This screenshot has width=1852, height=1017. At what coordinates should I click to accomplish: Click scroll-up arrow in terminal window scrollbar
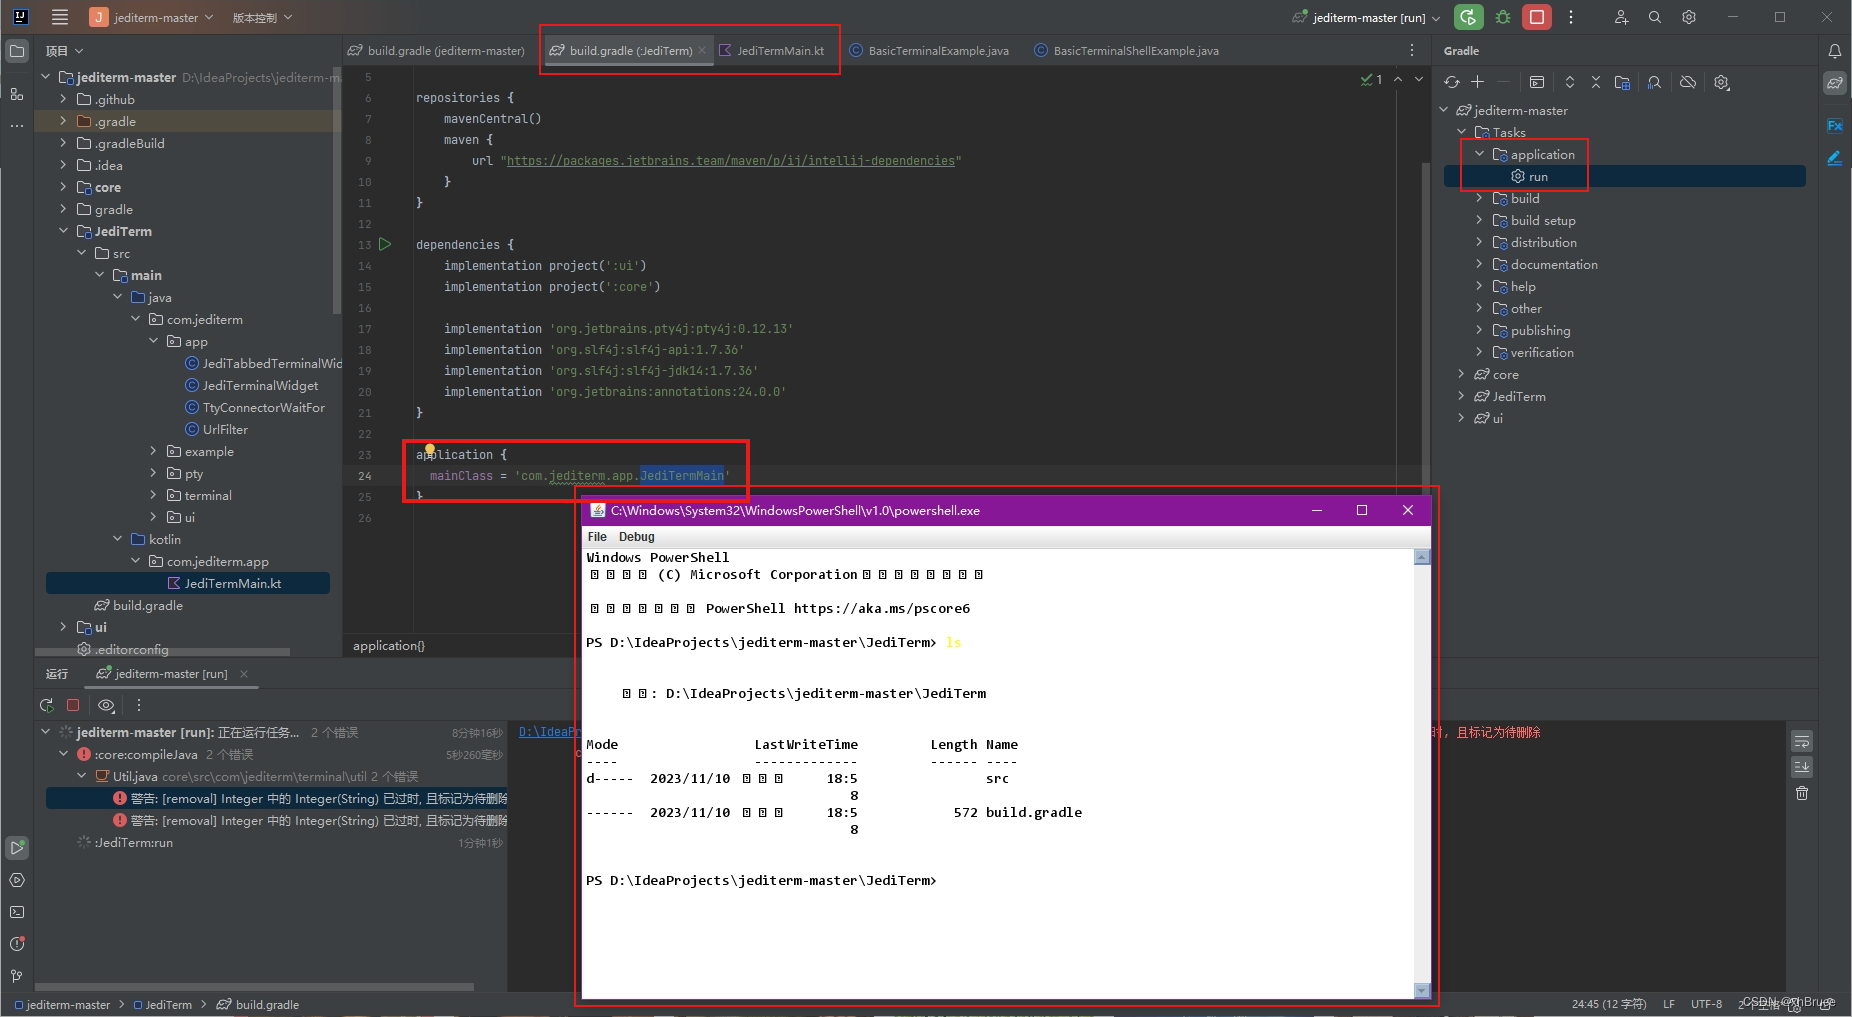coord(1422,557)
